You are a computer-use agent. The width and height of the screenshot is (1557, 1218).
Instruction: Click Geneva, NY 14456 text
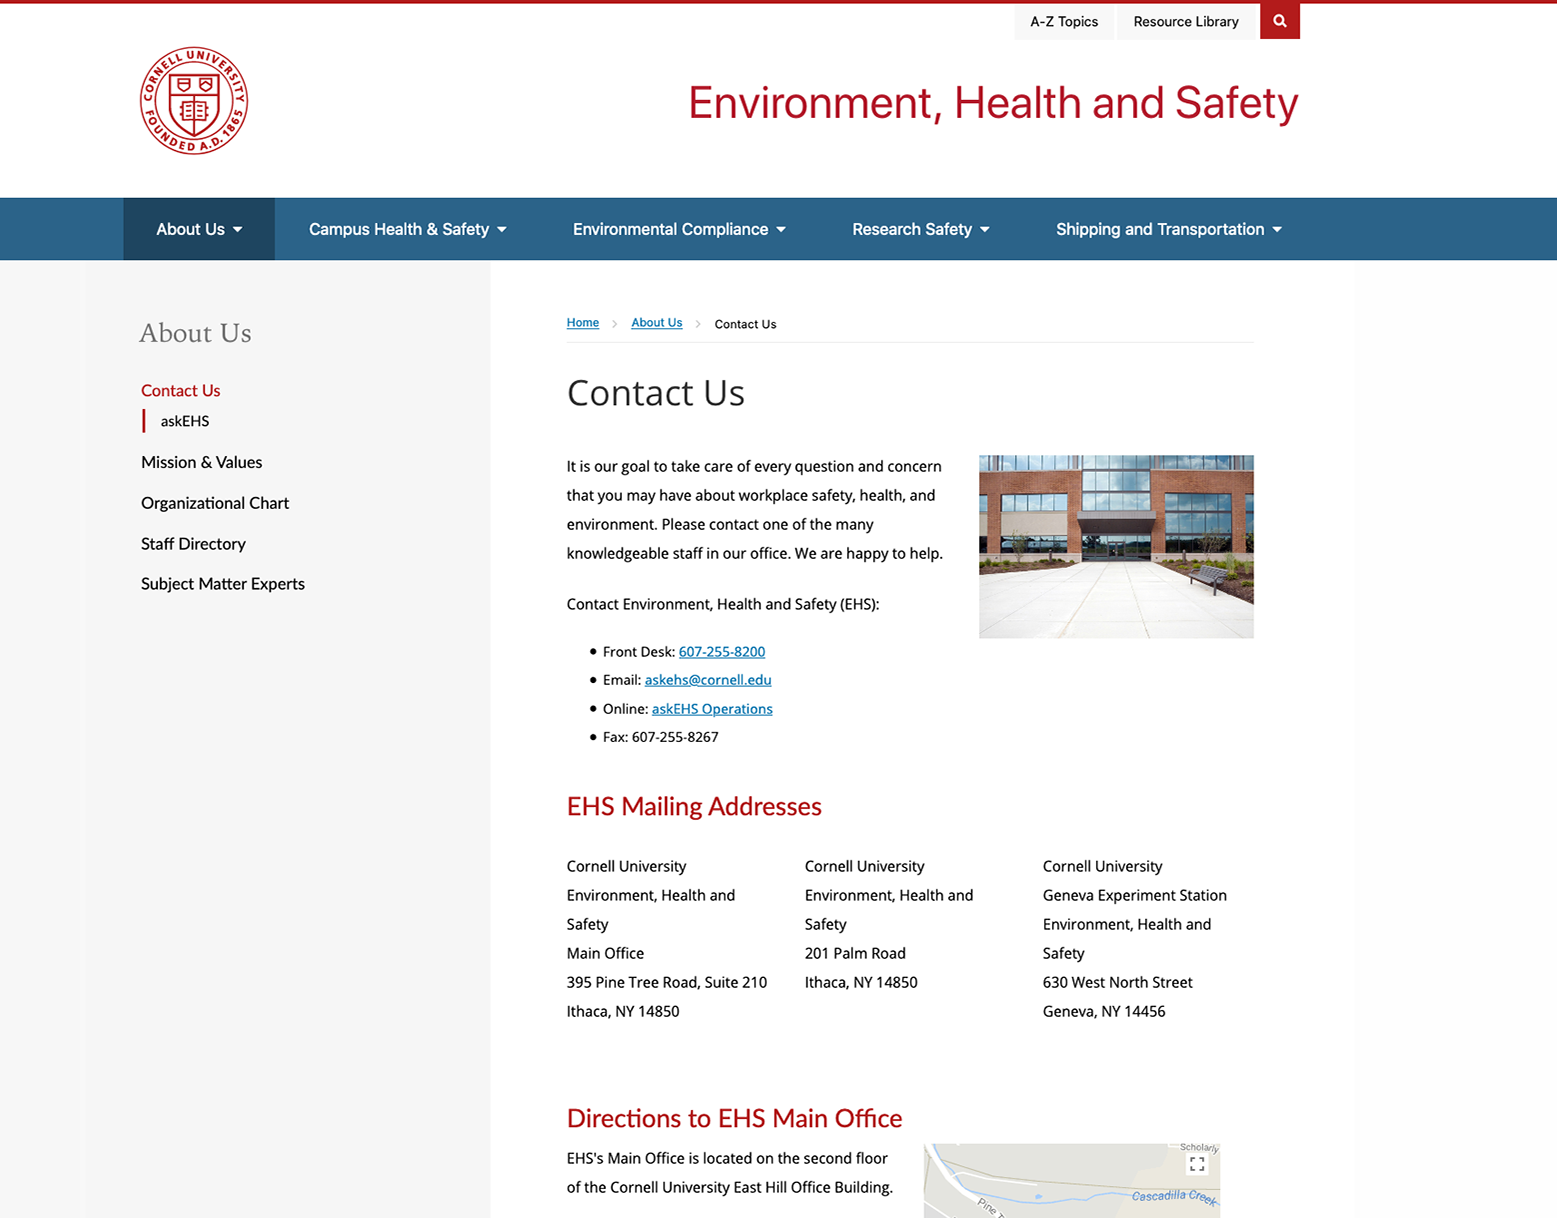click(1104, 1011)
